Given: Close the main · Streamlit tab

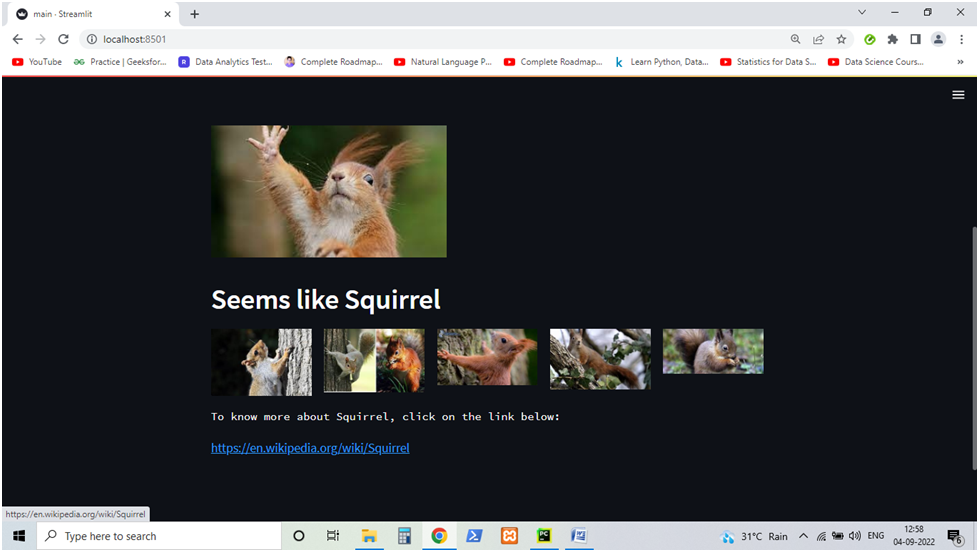Looking at the screenshot, I should click(x=167, y=14).
